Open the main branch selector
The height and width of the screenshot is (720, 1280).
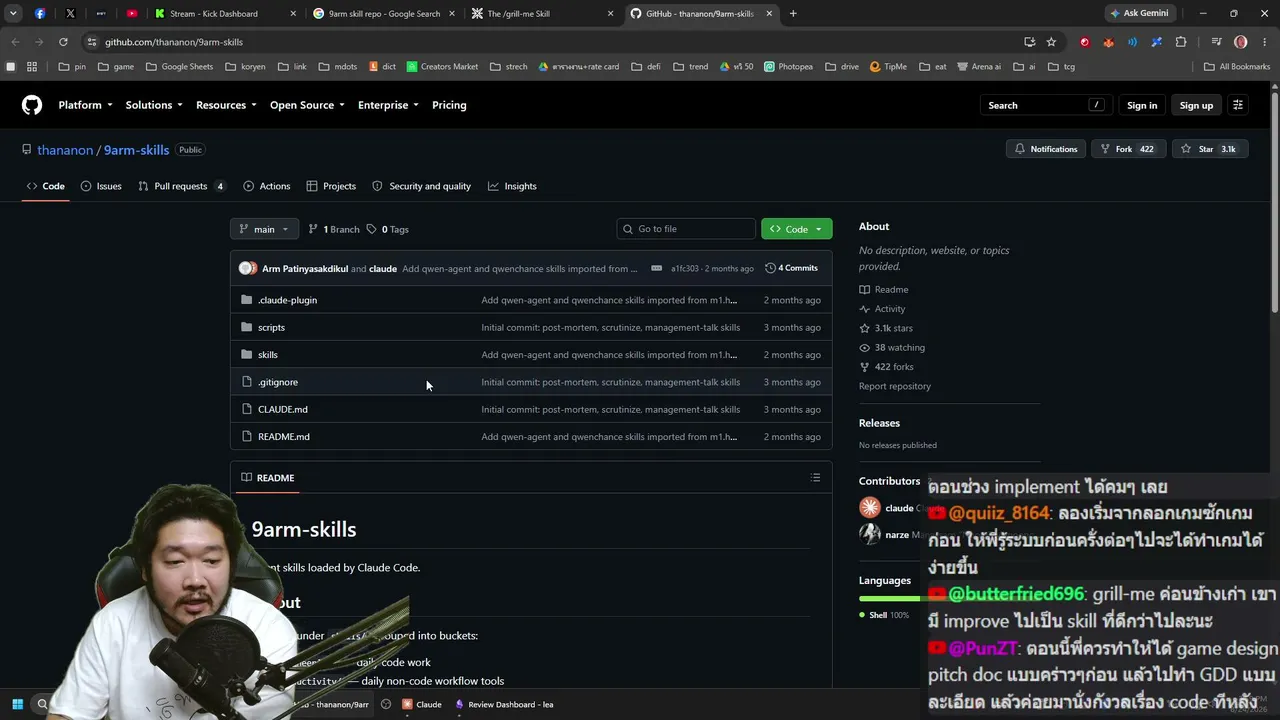(264, 229)
